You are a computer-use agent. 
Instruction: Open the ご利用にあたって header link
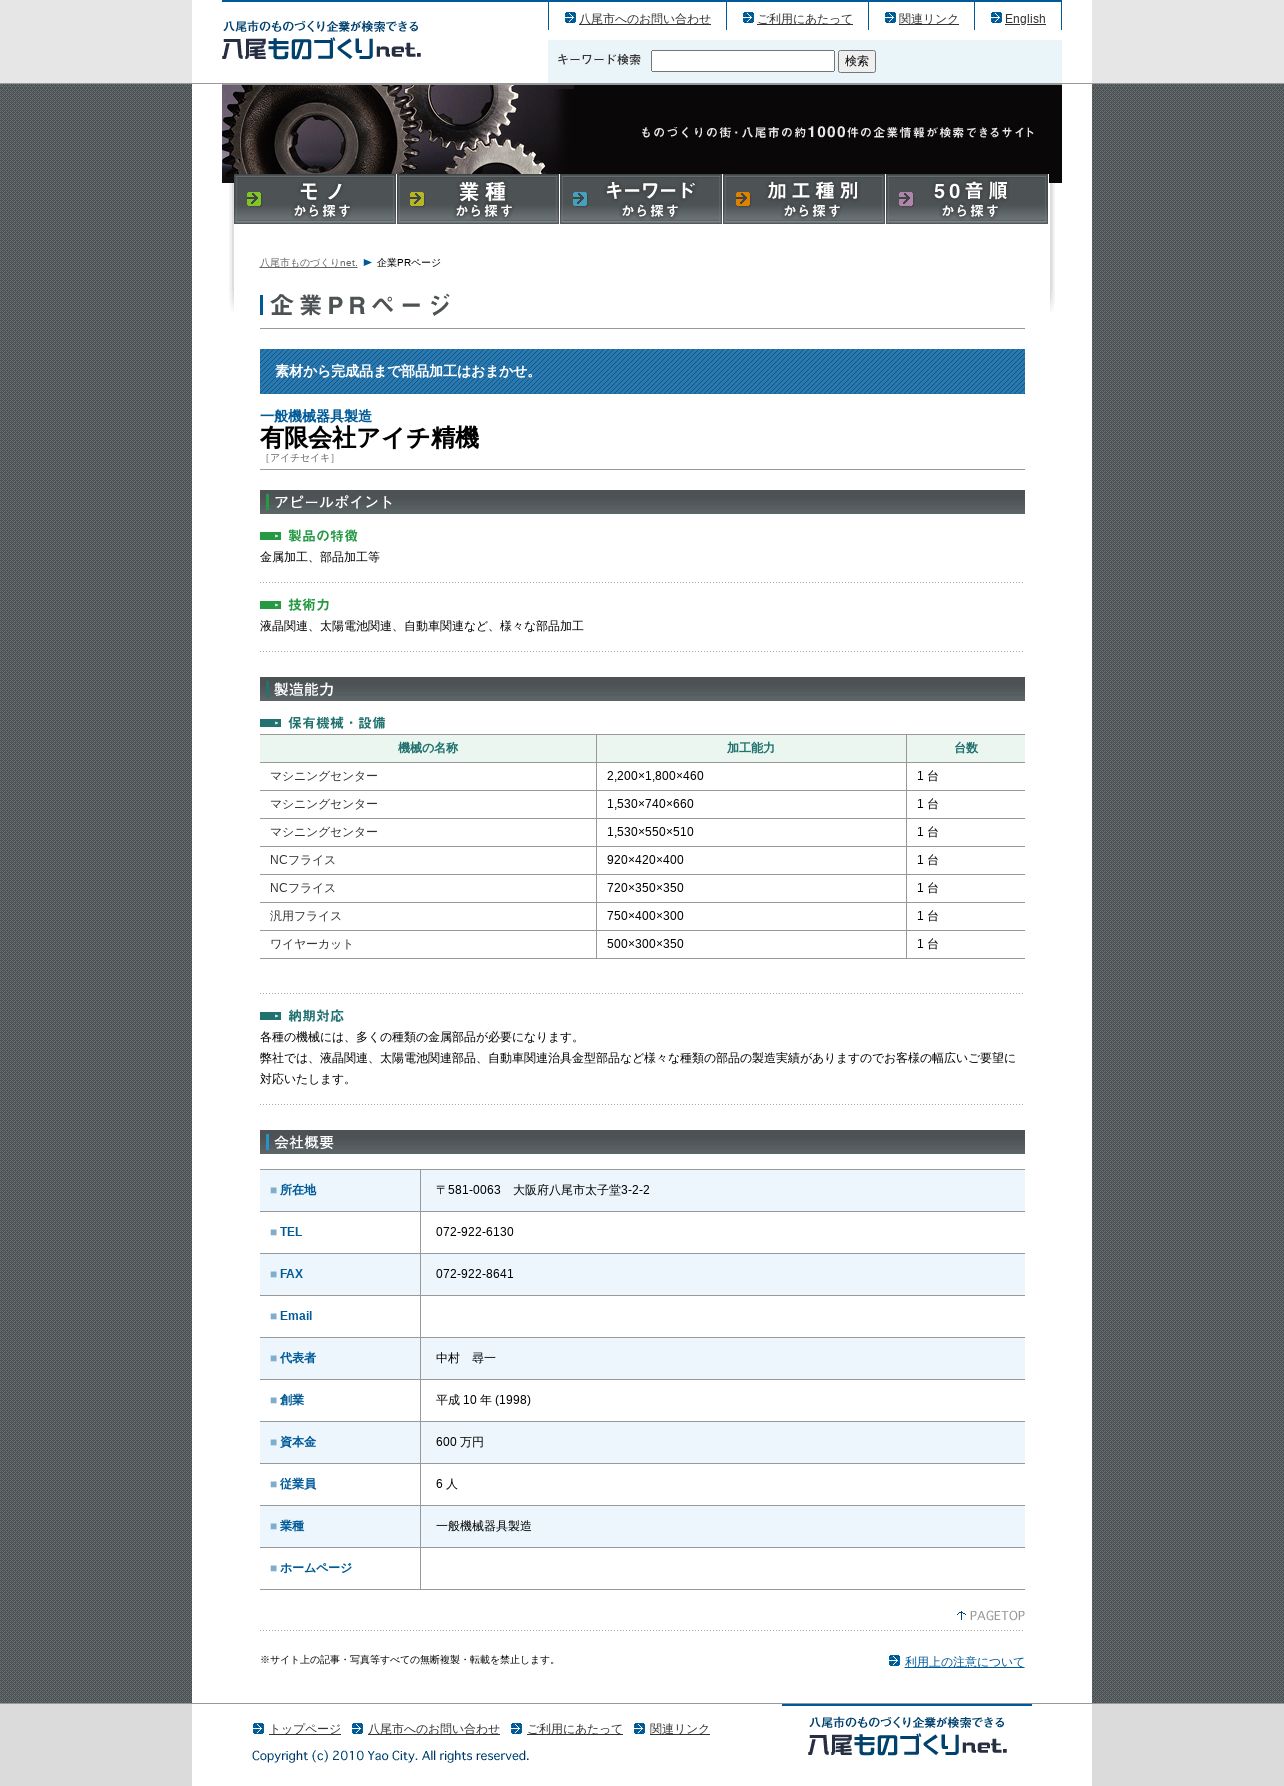(805, 19)
